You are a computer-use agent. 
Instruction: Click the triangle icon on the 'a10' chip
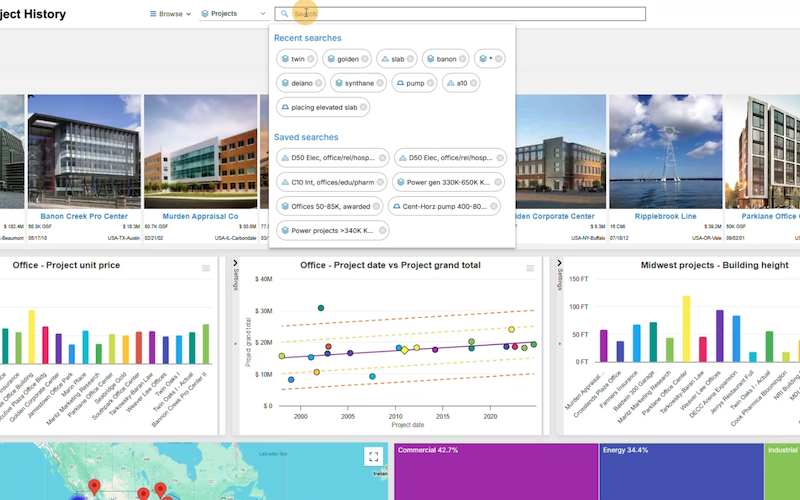point(451,83)
